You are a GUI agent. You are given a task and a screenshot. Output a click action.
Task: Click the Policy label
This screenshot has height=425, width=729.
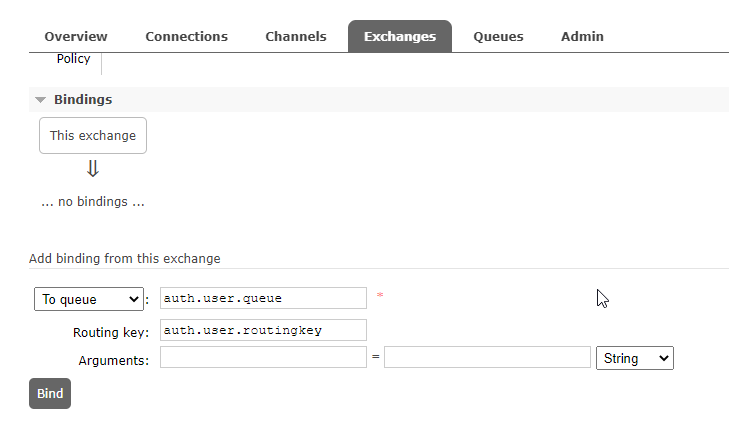(73, 59)
